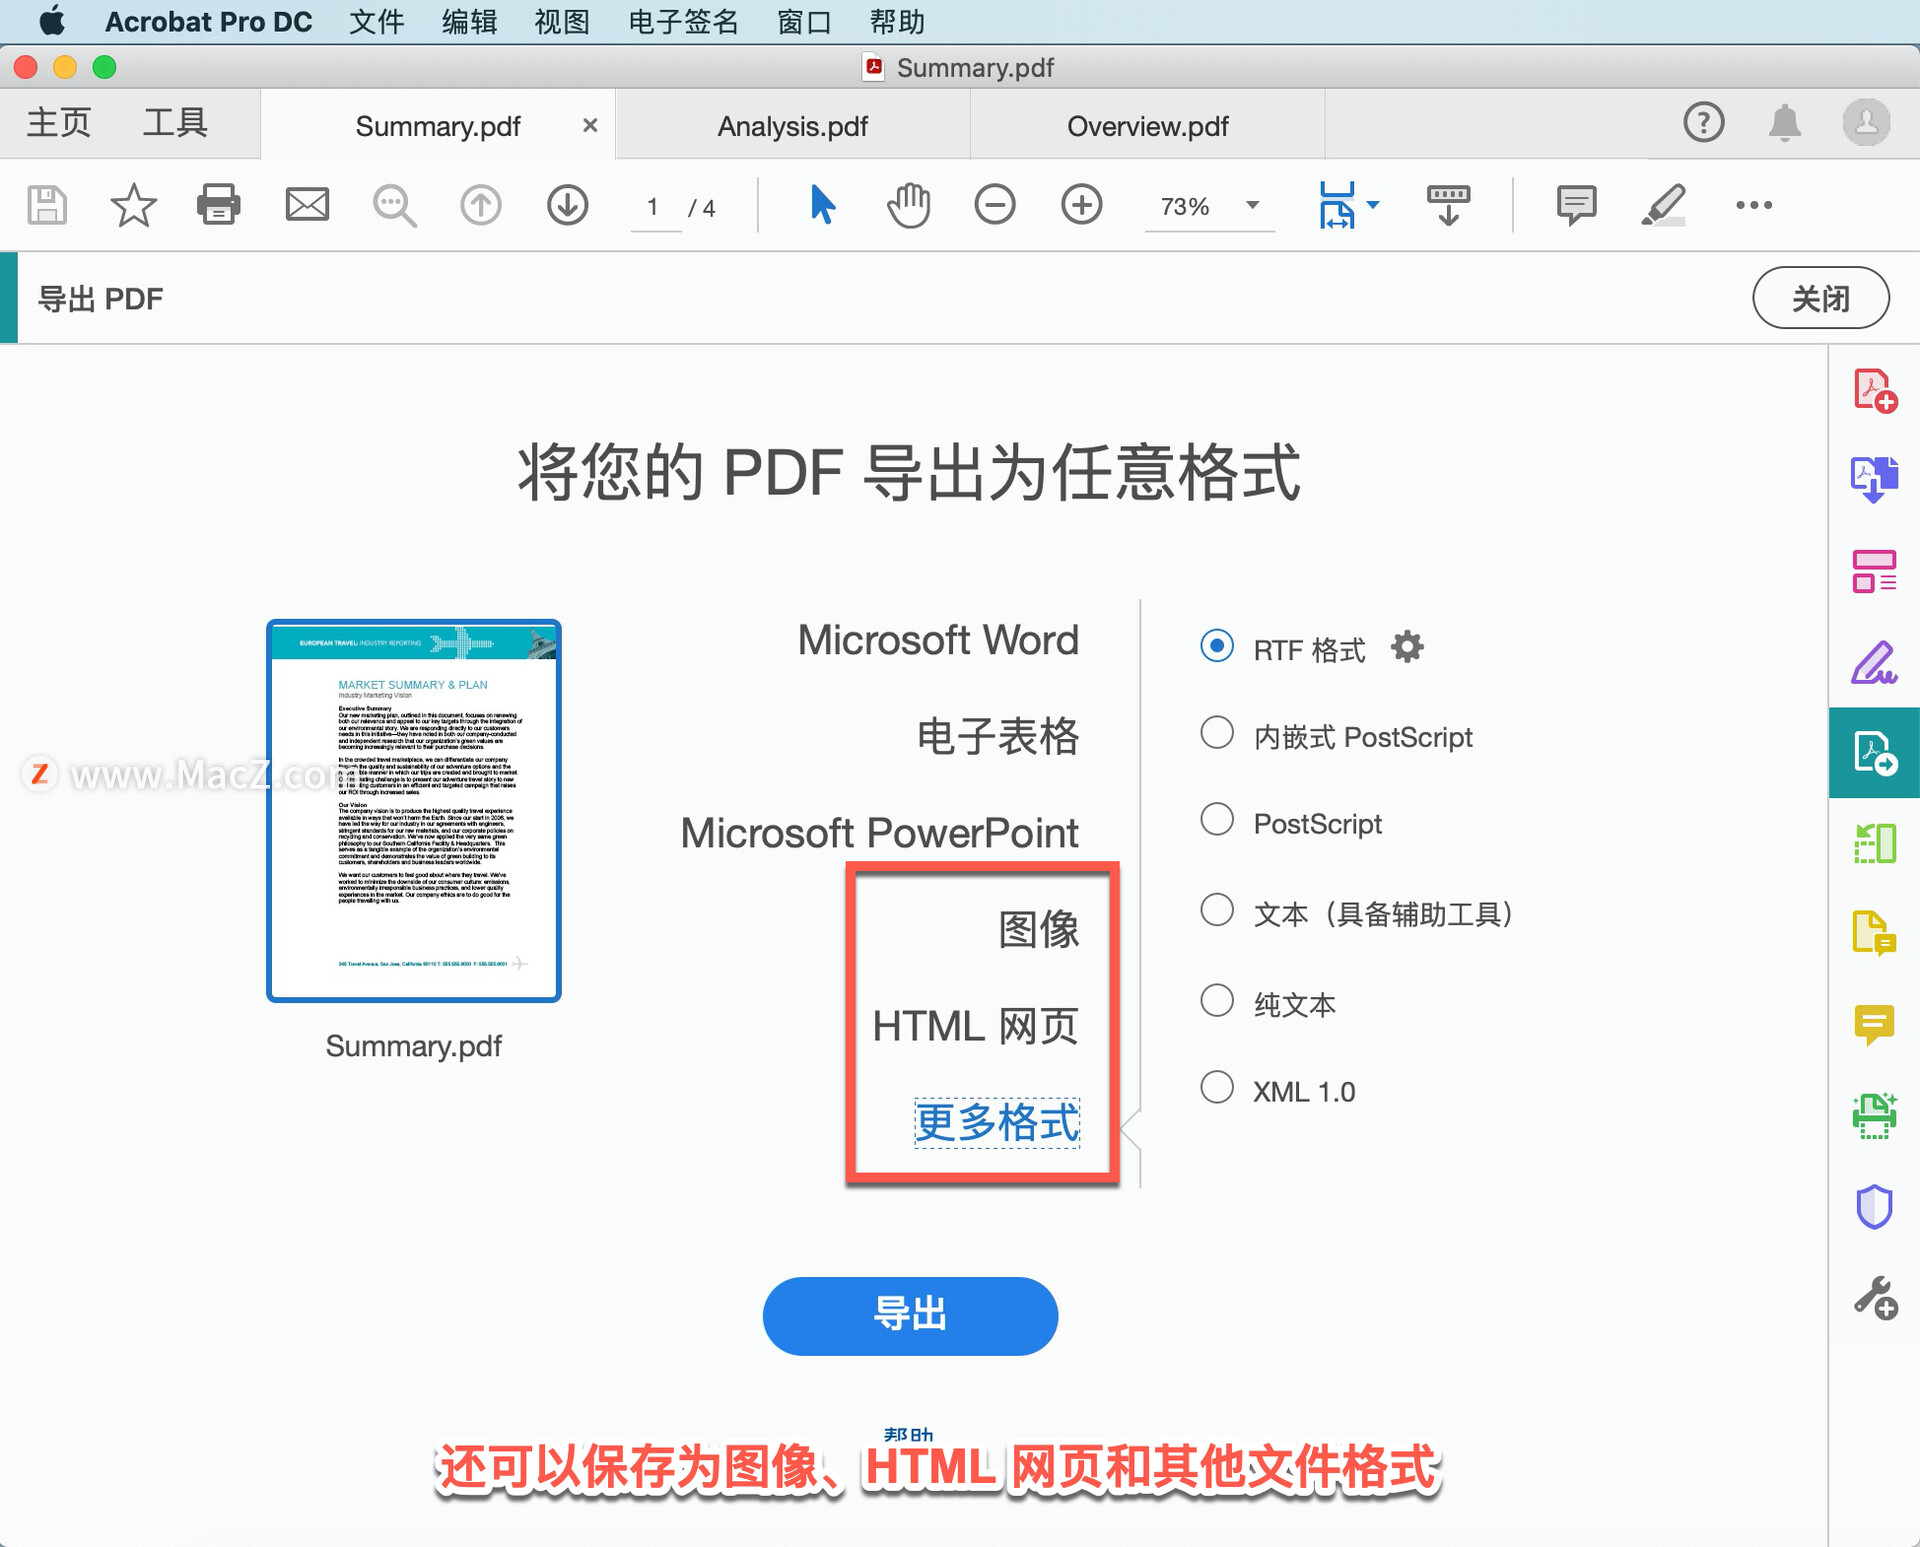Open Export PDF tool in sidebar
This screenshot has height=1547, width=1920.
click(1875, 753)
